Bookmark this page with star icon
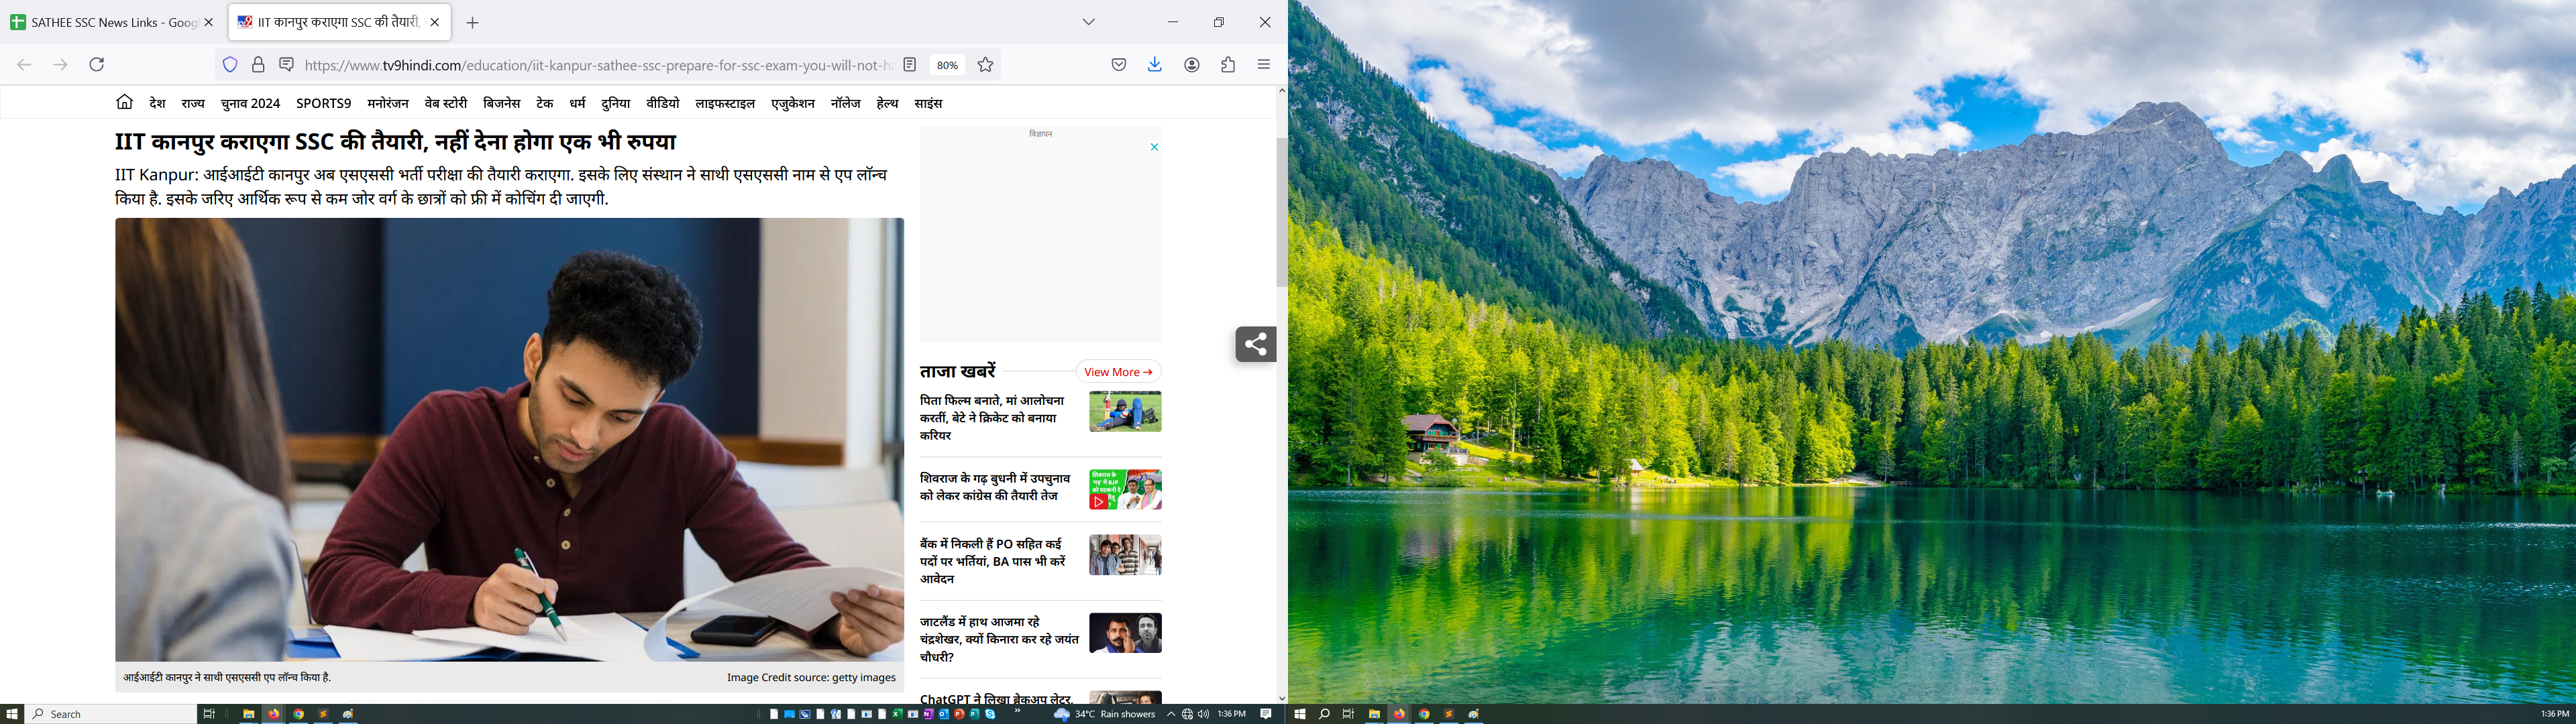The width and height of the screenshot is (2576, 724). click(x=985, y=65)
